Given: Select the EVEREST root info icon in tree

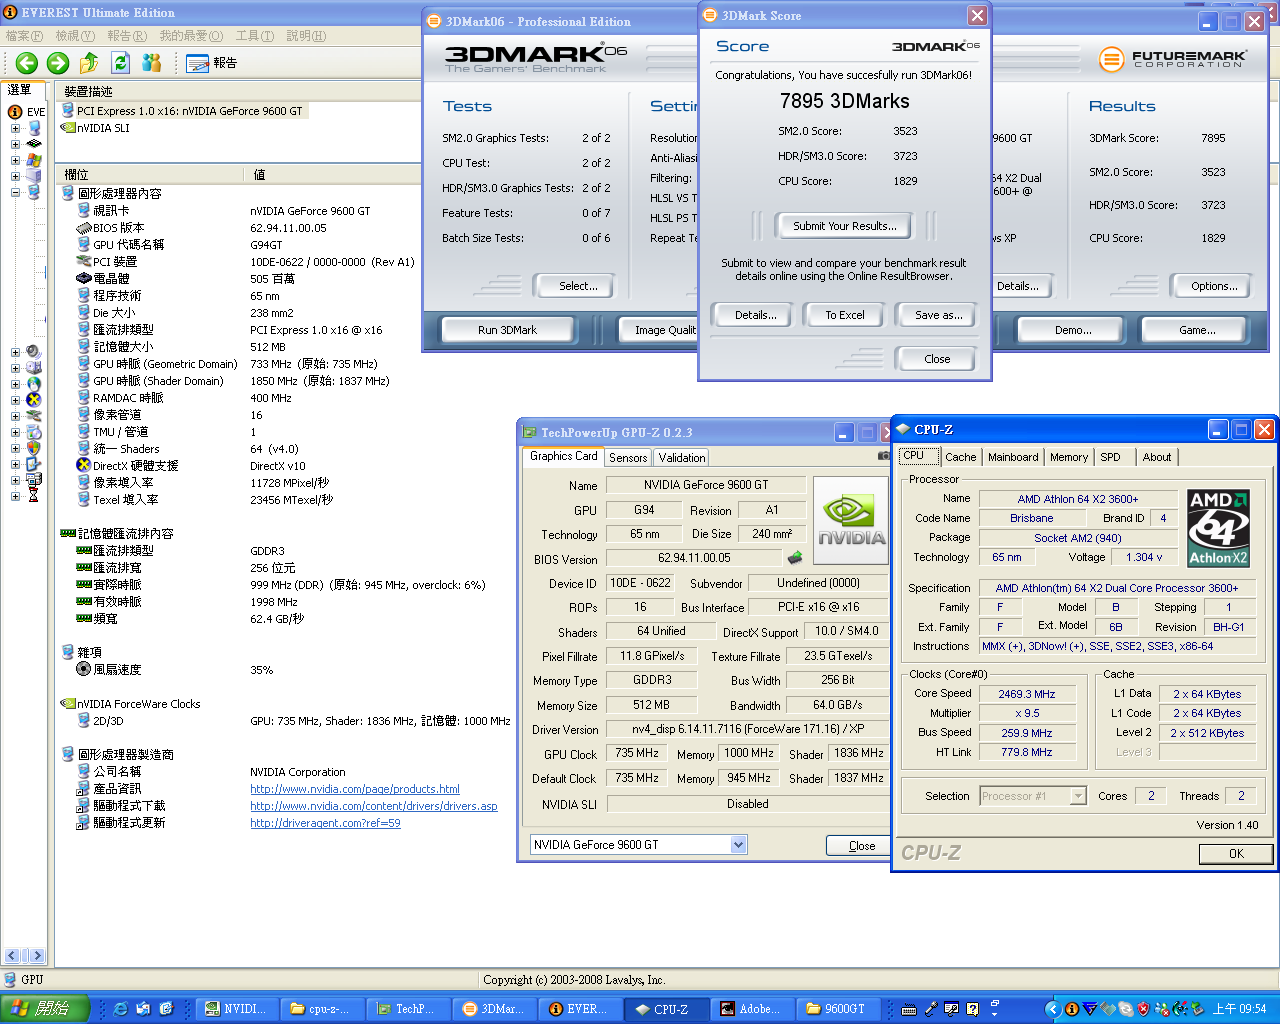Looking at the screenshot, I should 15,112.
